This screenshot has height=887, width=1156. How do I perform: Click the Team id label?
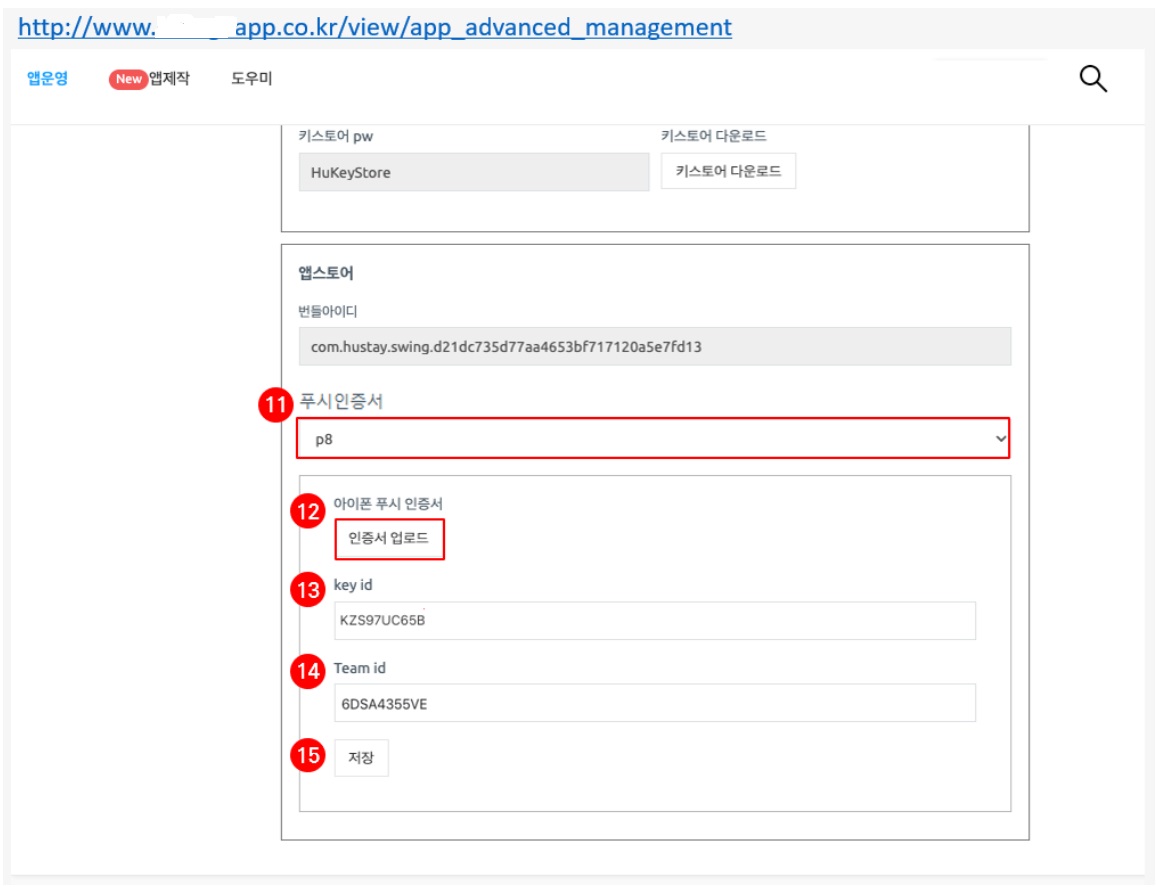360,668
